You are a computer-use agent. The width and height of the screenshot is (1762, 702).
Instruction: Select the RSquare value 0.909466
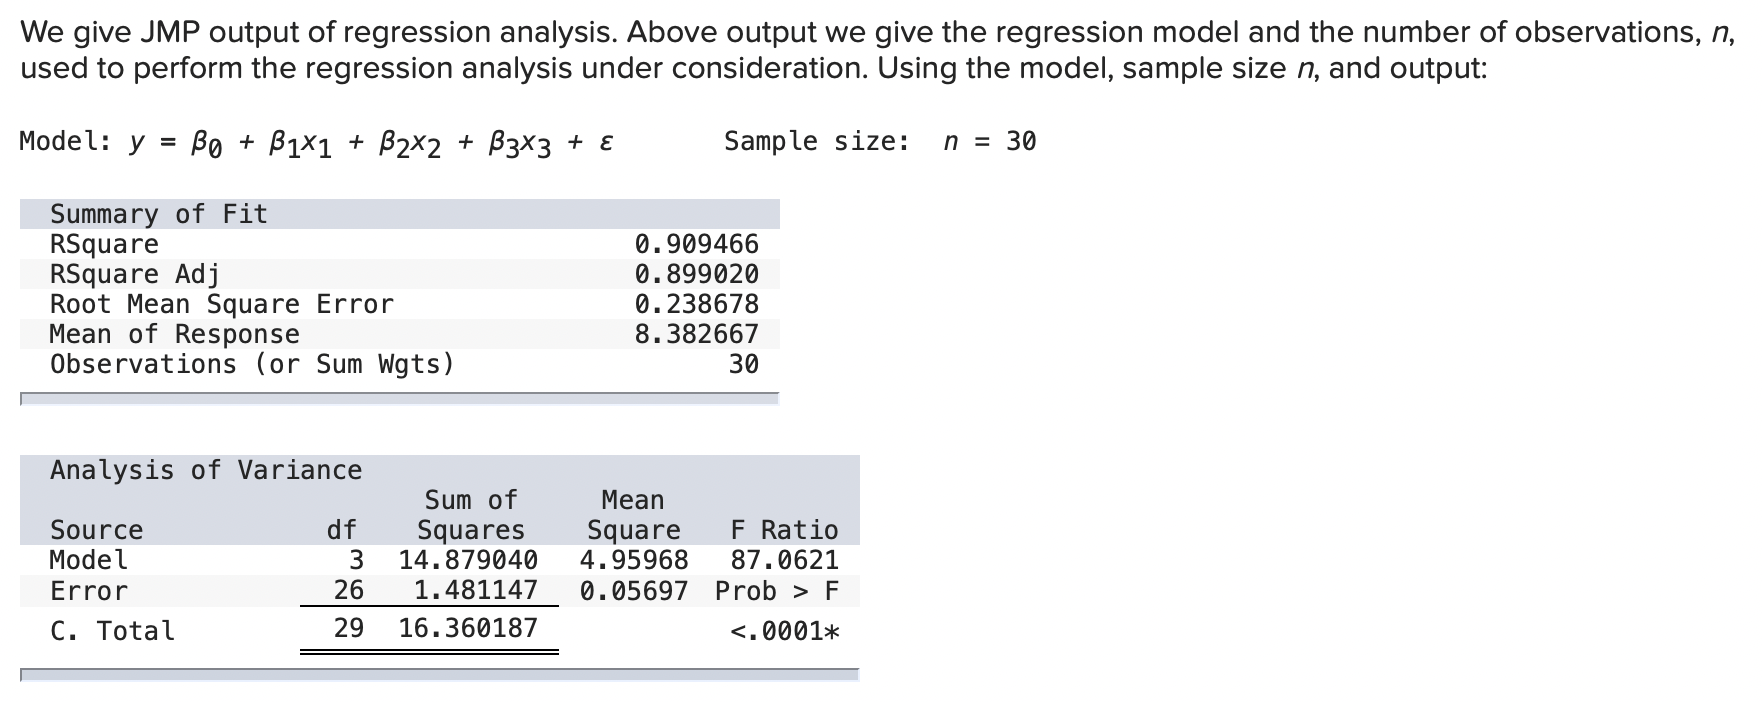coord(697,244)
